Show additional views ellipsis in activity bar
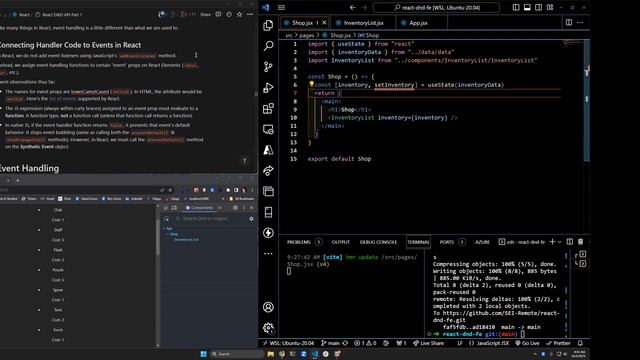 click(x=268, y=253)
